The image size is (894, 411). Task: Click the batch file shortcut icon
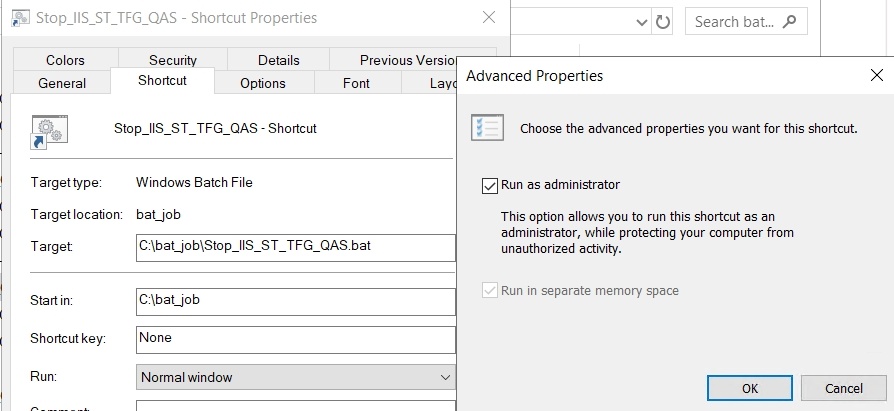click(50, 132)
